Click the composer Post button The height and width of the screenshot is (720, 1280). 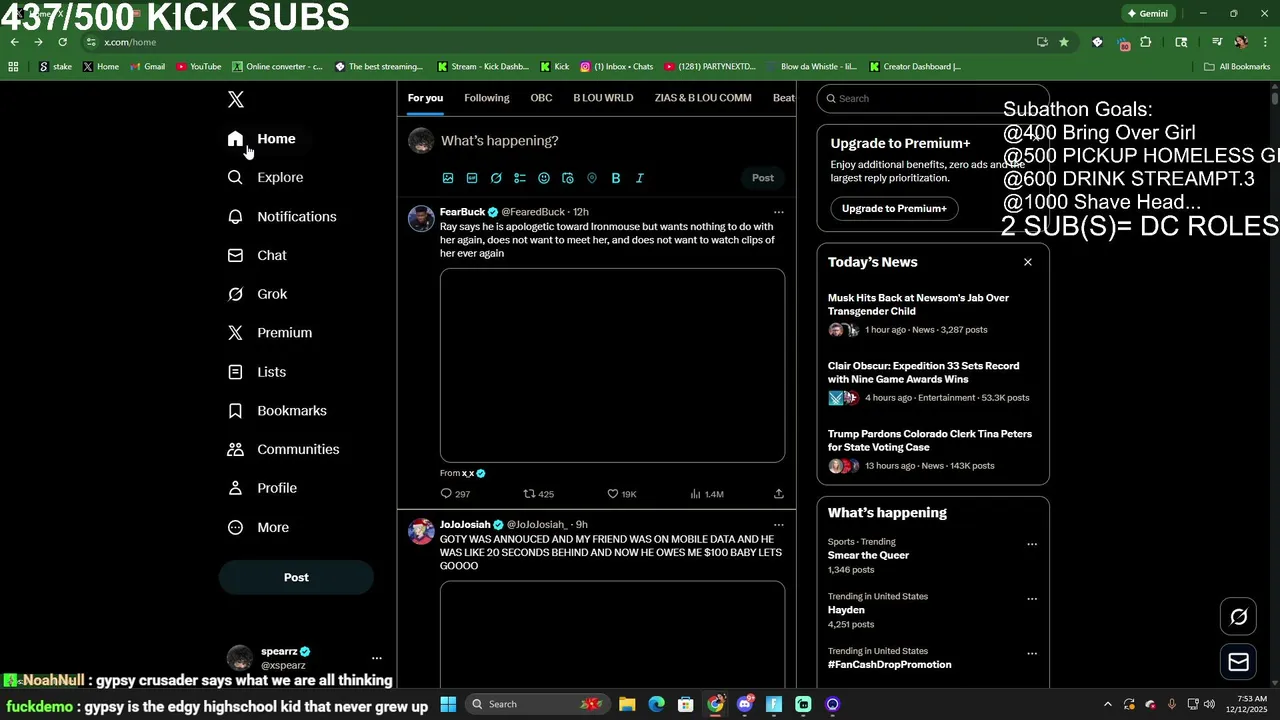[x=763, y=178]
